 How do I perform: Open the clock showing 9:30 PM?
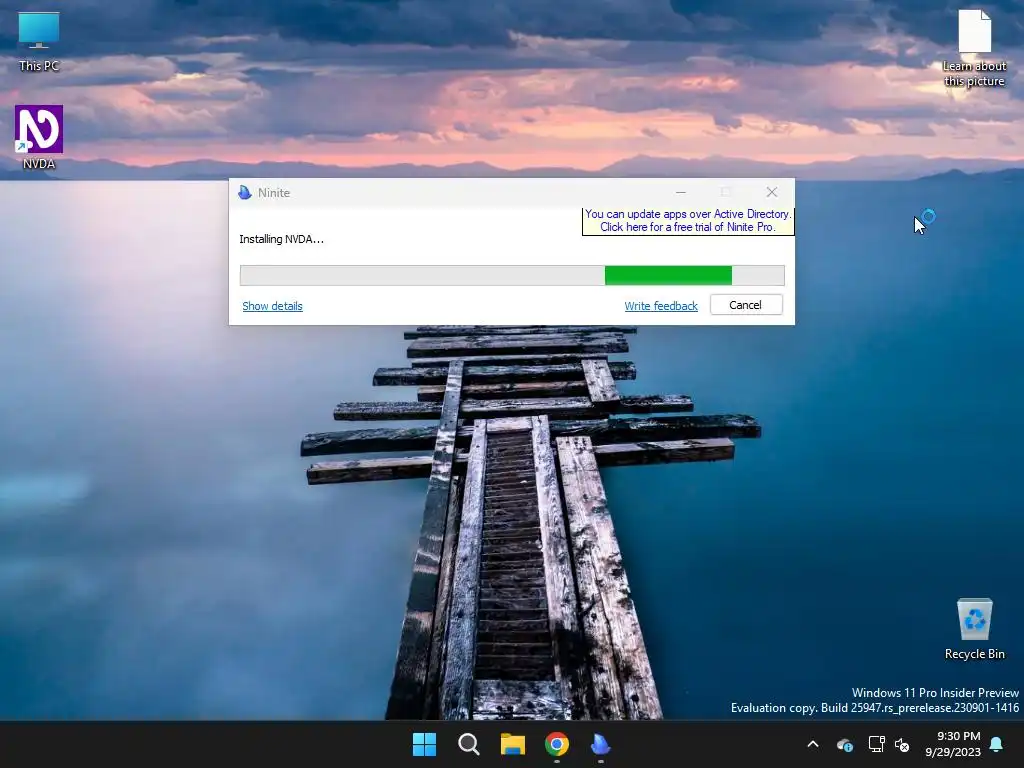point(953,744)
